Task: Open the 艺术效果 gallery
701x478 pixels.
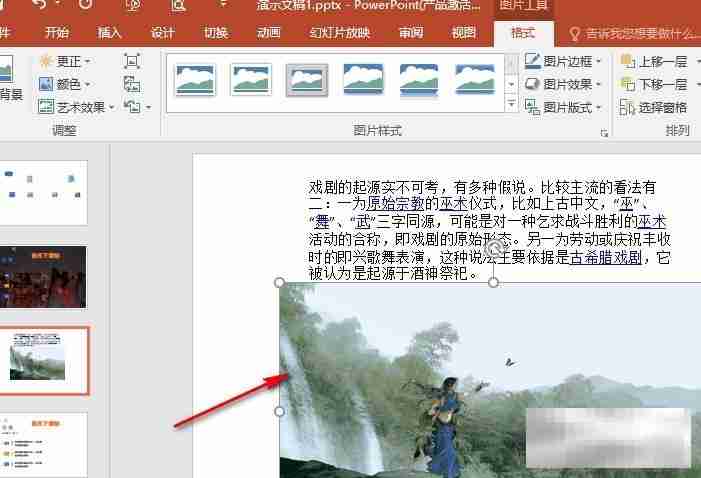Action: (x=76, y=107)
